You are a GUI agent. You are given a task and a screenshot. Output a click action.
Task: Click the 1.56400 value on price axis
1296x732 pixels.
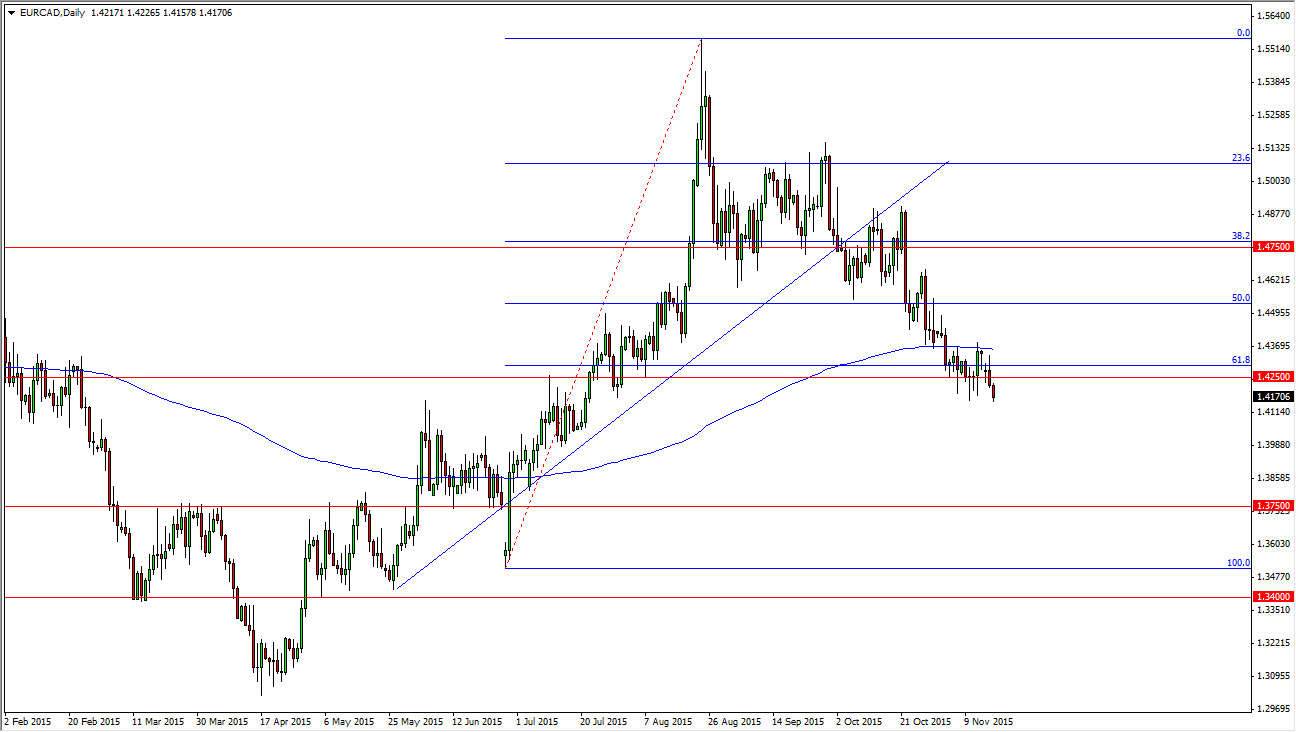point(1272,14)
